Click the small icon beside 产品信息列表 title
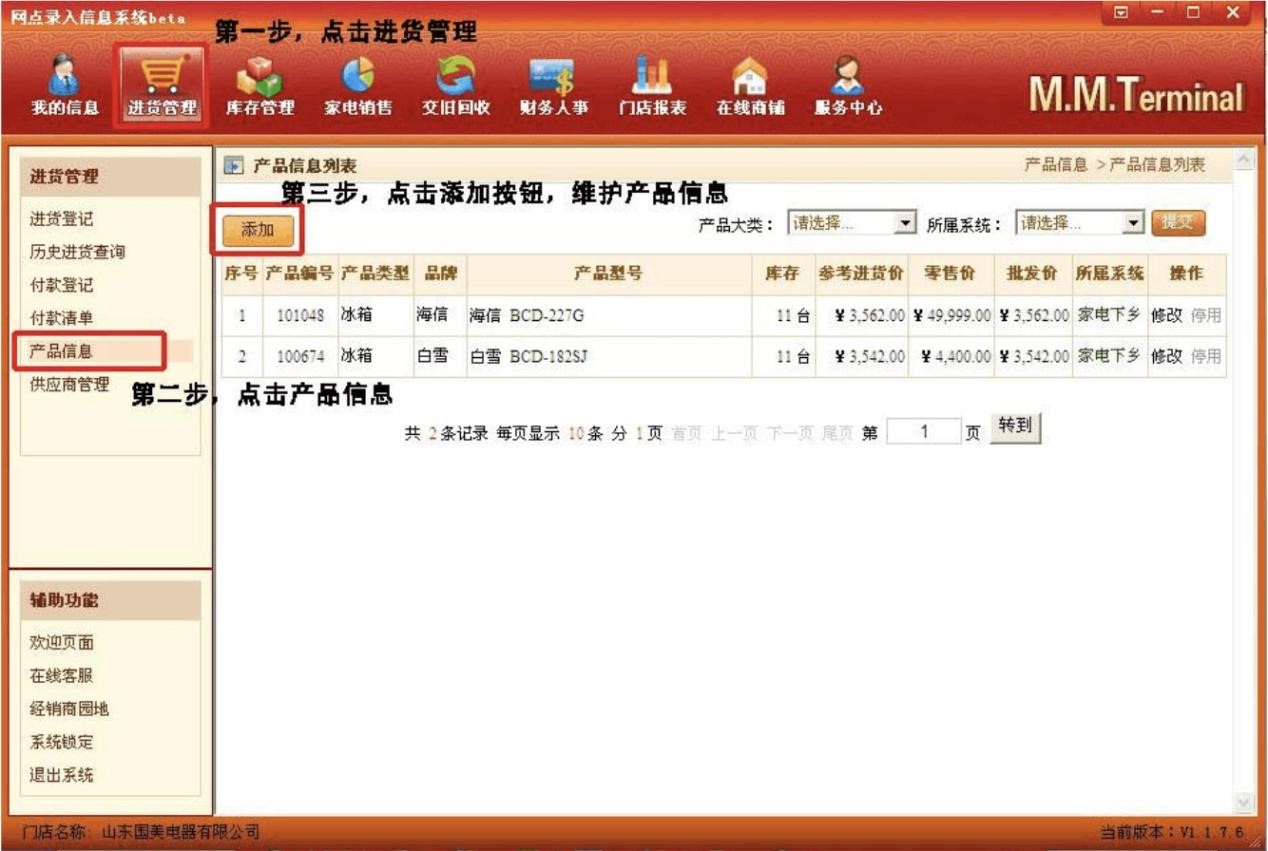 233,165
